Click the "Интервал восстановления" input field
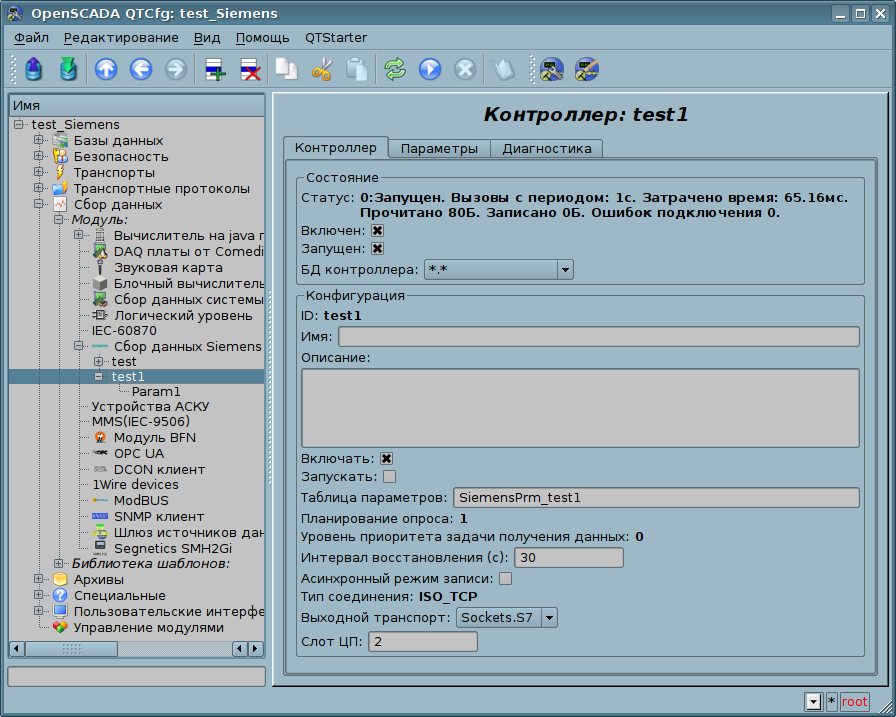The image size is (896, 717). (x=568, y=558)
